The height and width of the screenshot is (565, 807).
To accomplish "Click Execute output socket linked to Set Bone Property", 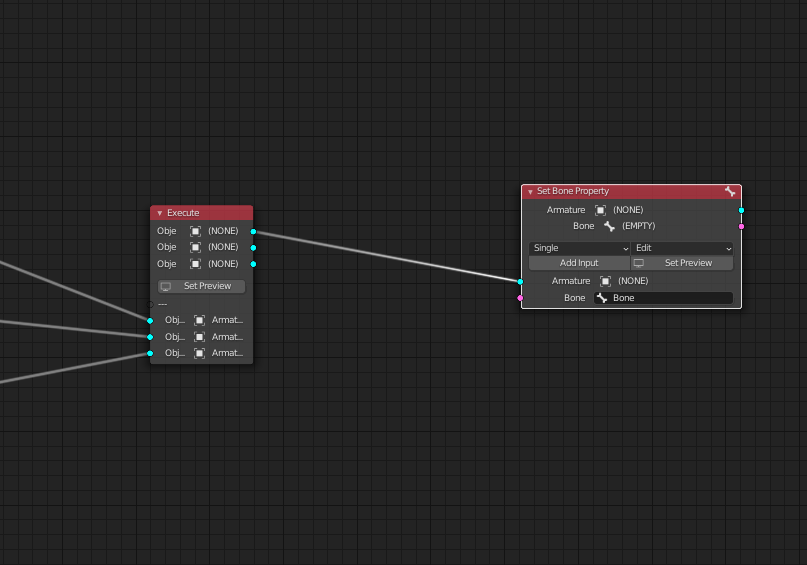I will point(253,232).
